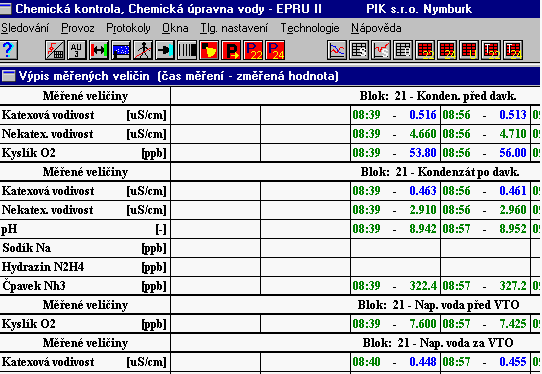This screenshot has width=542, height=374.
Task: Click the 08:57 - 327.2 Čpavek cell
Action: click(485, 286)
